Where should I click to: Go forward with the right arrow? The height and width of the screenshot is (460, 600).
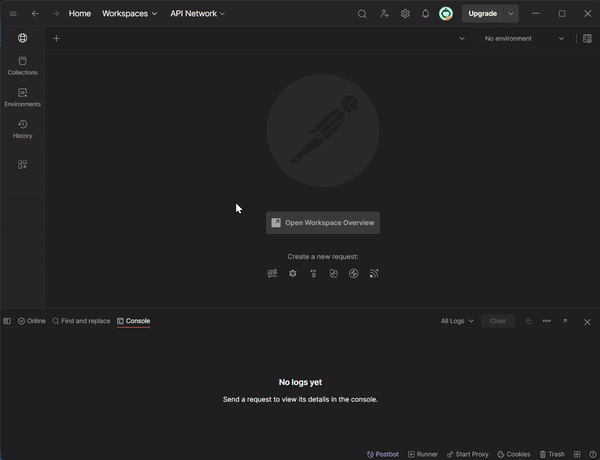55,14
